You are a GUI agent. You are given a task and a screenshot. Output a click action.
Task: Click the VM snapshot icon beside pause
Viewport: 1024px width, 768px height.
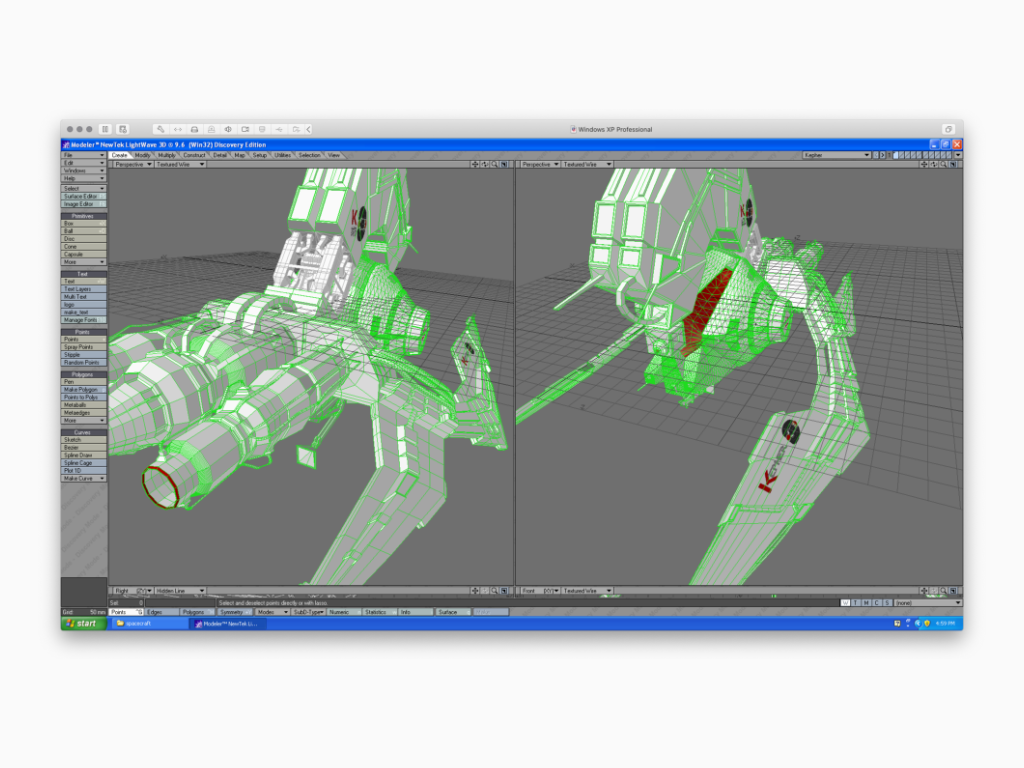point(123,129)
